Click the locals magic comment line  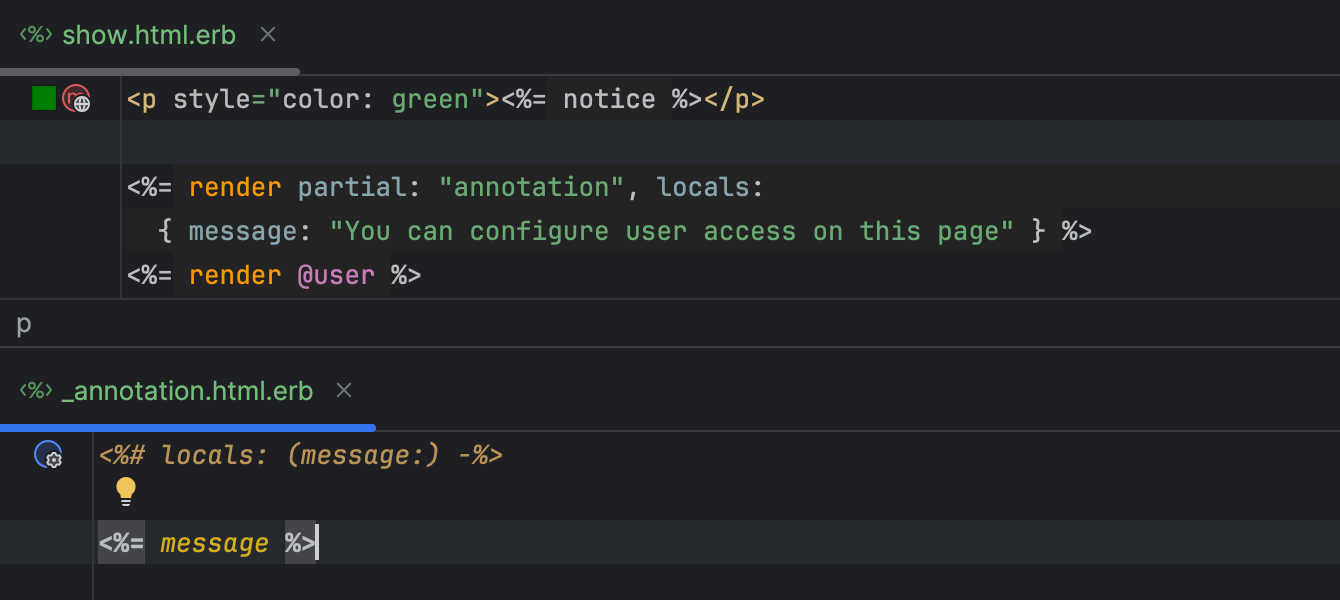pos(300,455)
